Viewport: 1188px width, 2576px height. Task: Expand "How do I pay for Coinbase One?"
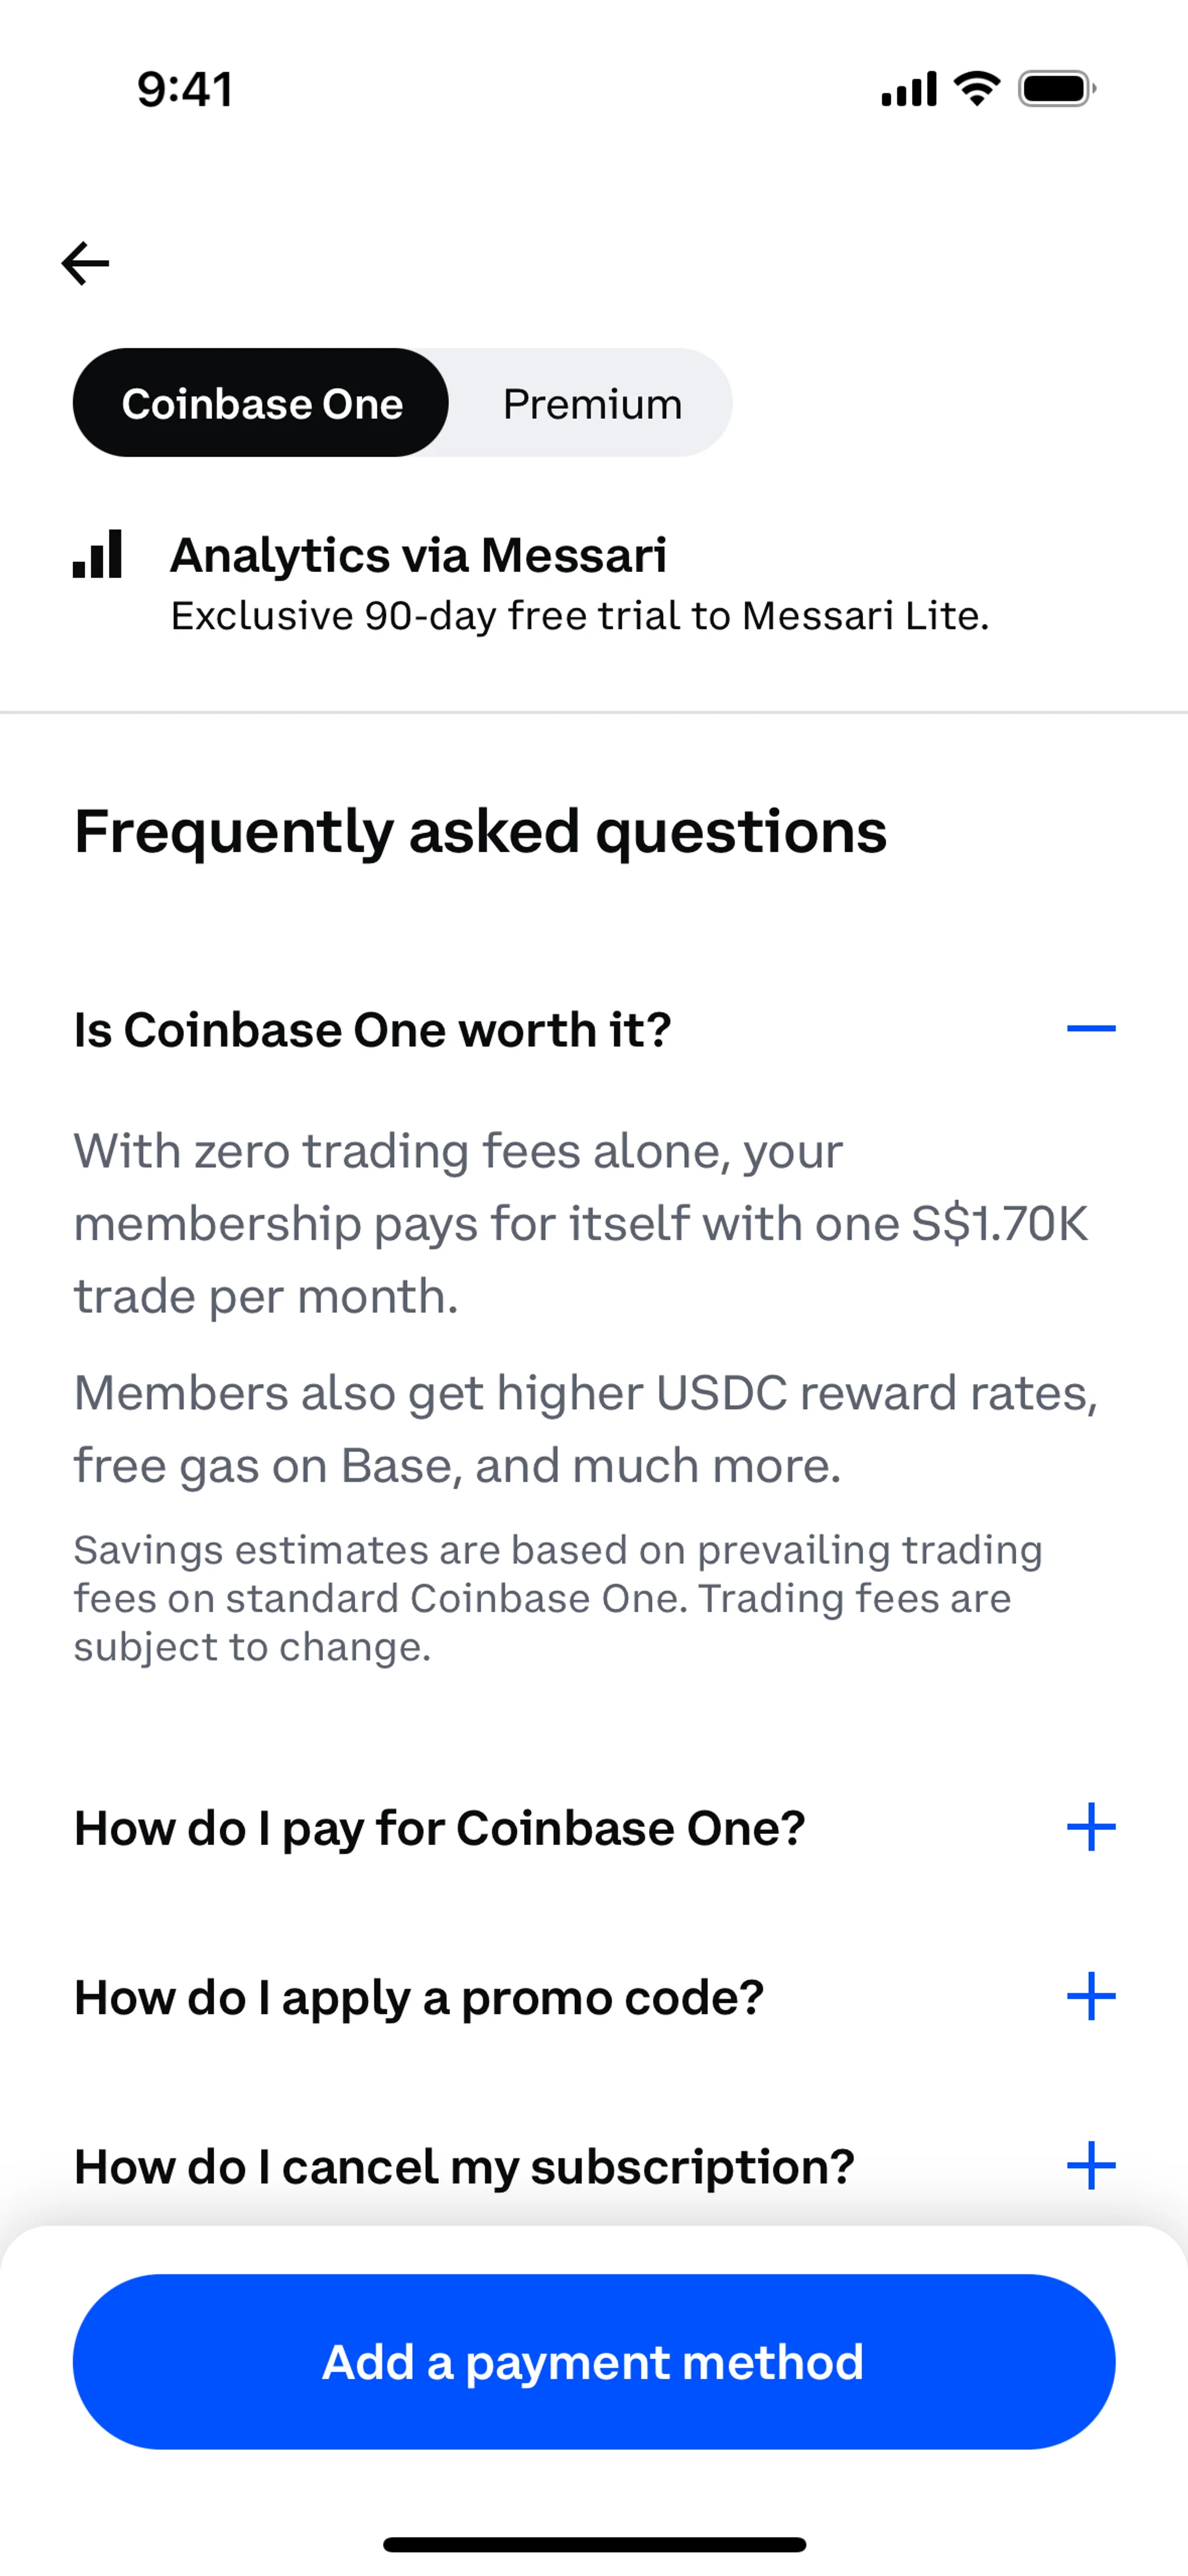click(x=594, y=1827)
